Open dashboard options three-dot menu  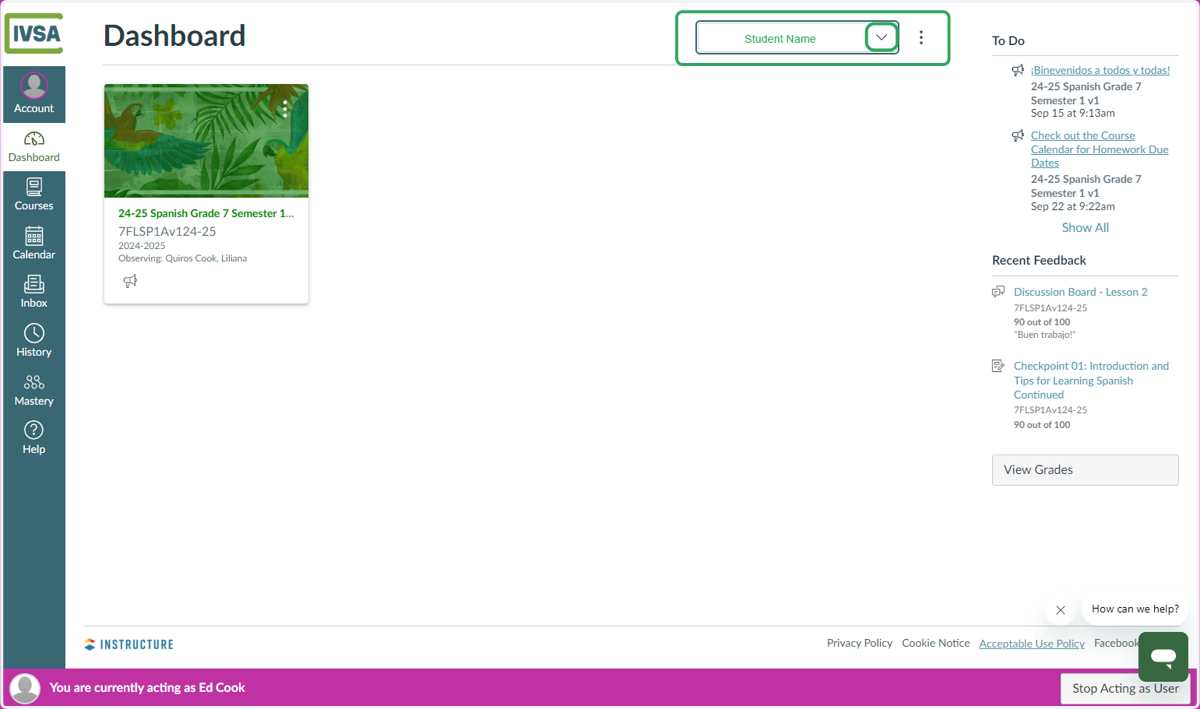pos(921,38)
